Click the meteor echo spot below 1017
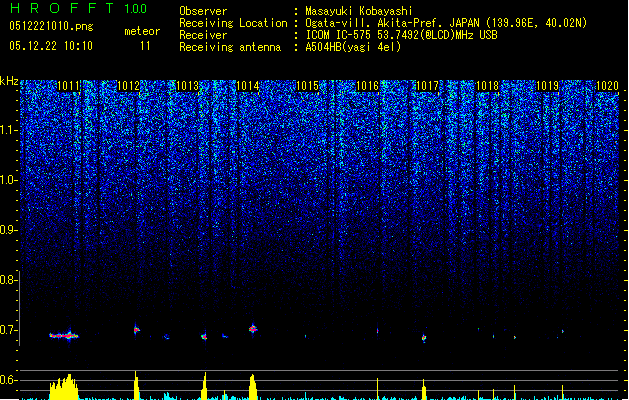Image resolution: width=629 pixels, height=400 pixels. click(424, 338)
